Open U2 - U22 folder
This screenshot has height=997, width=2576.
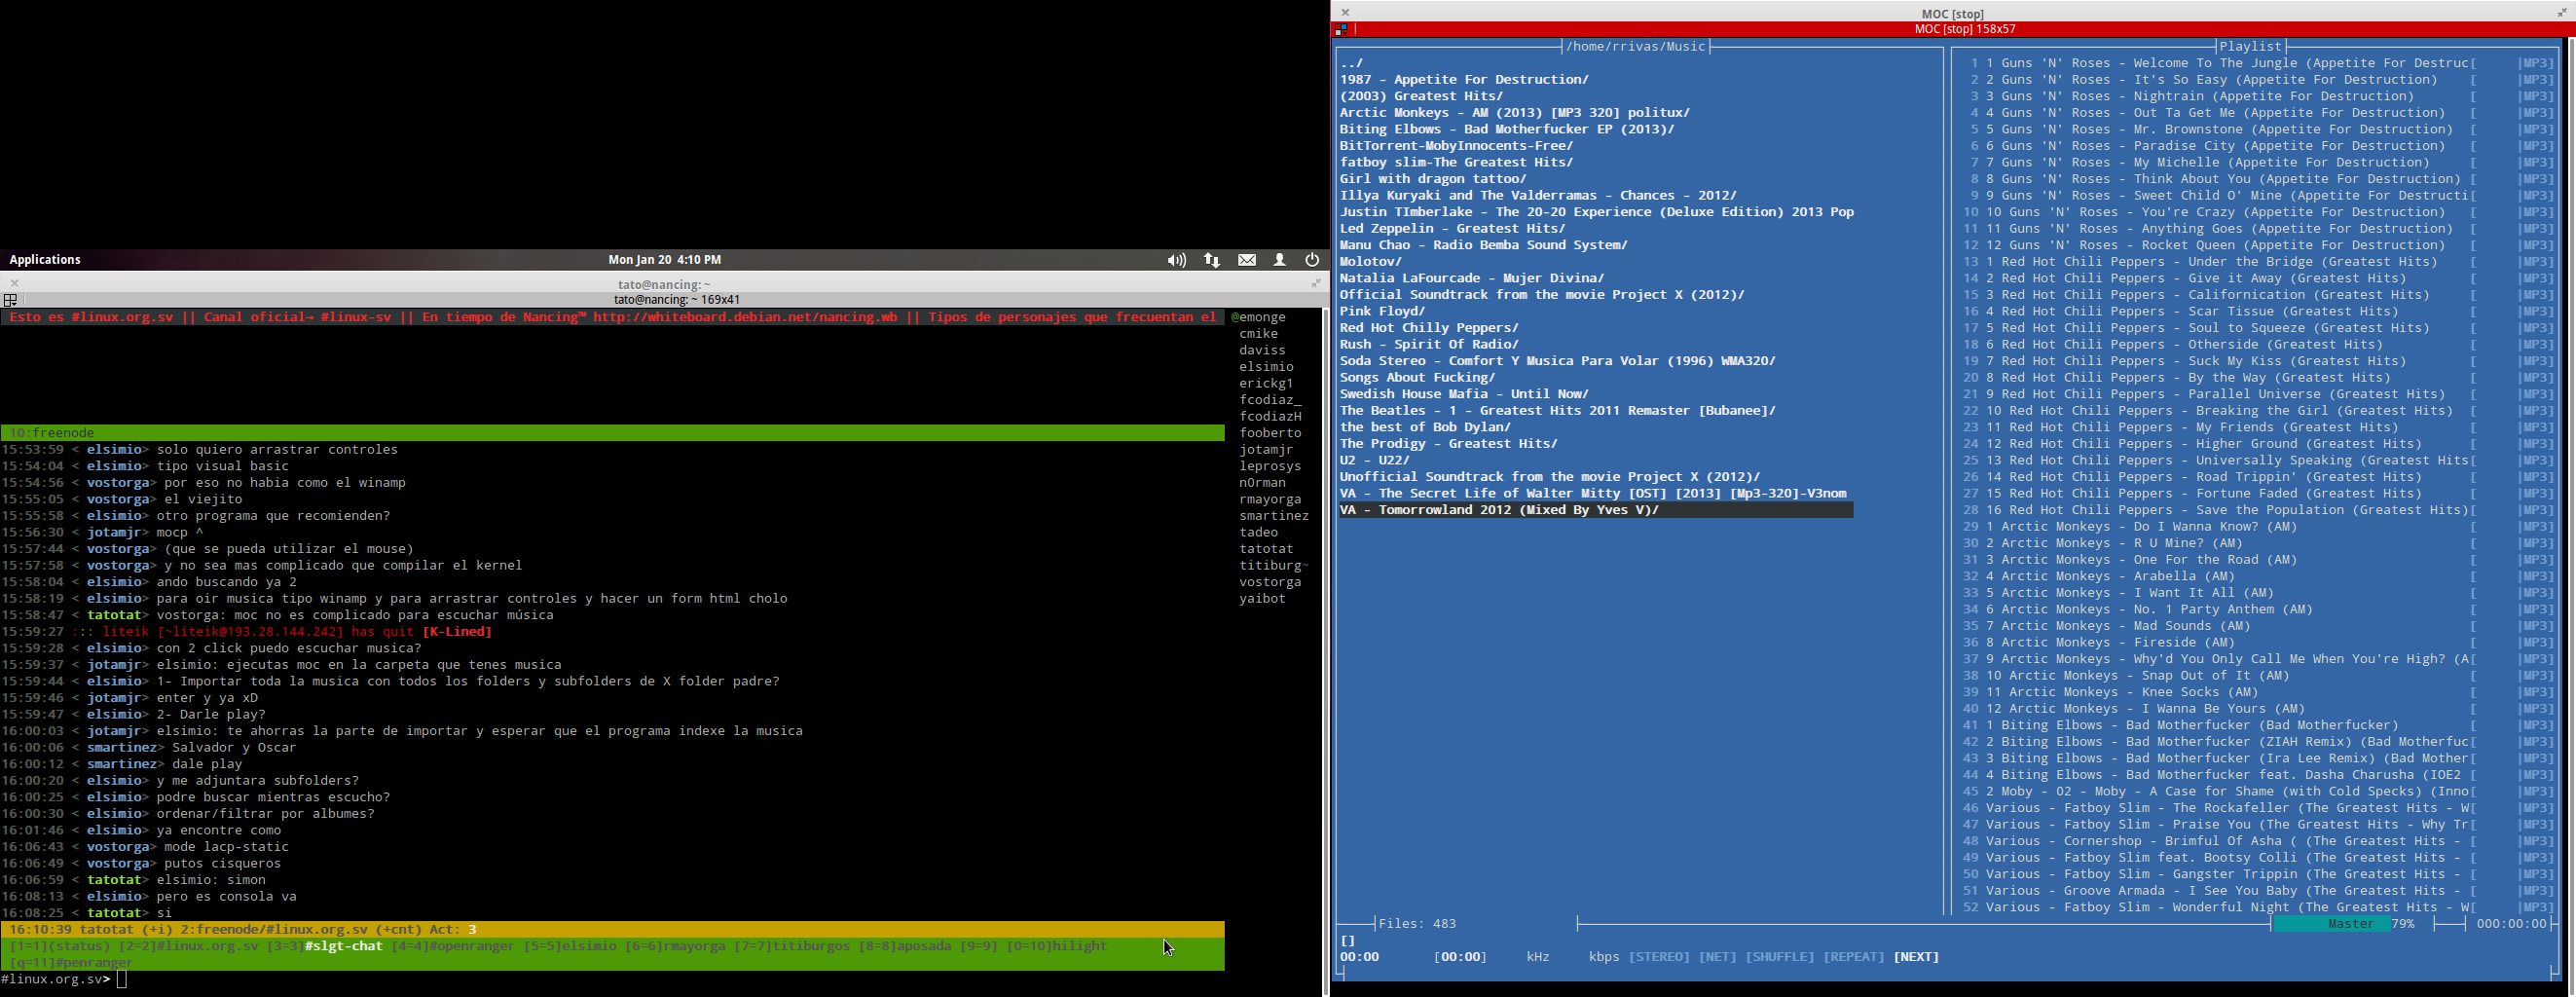point(1375,460)
